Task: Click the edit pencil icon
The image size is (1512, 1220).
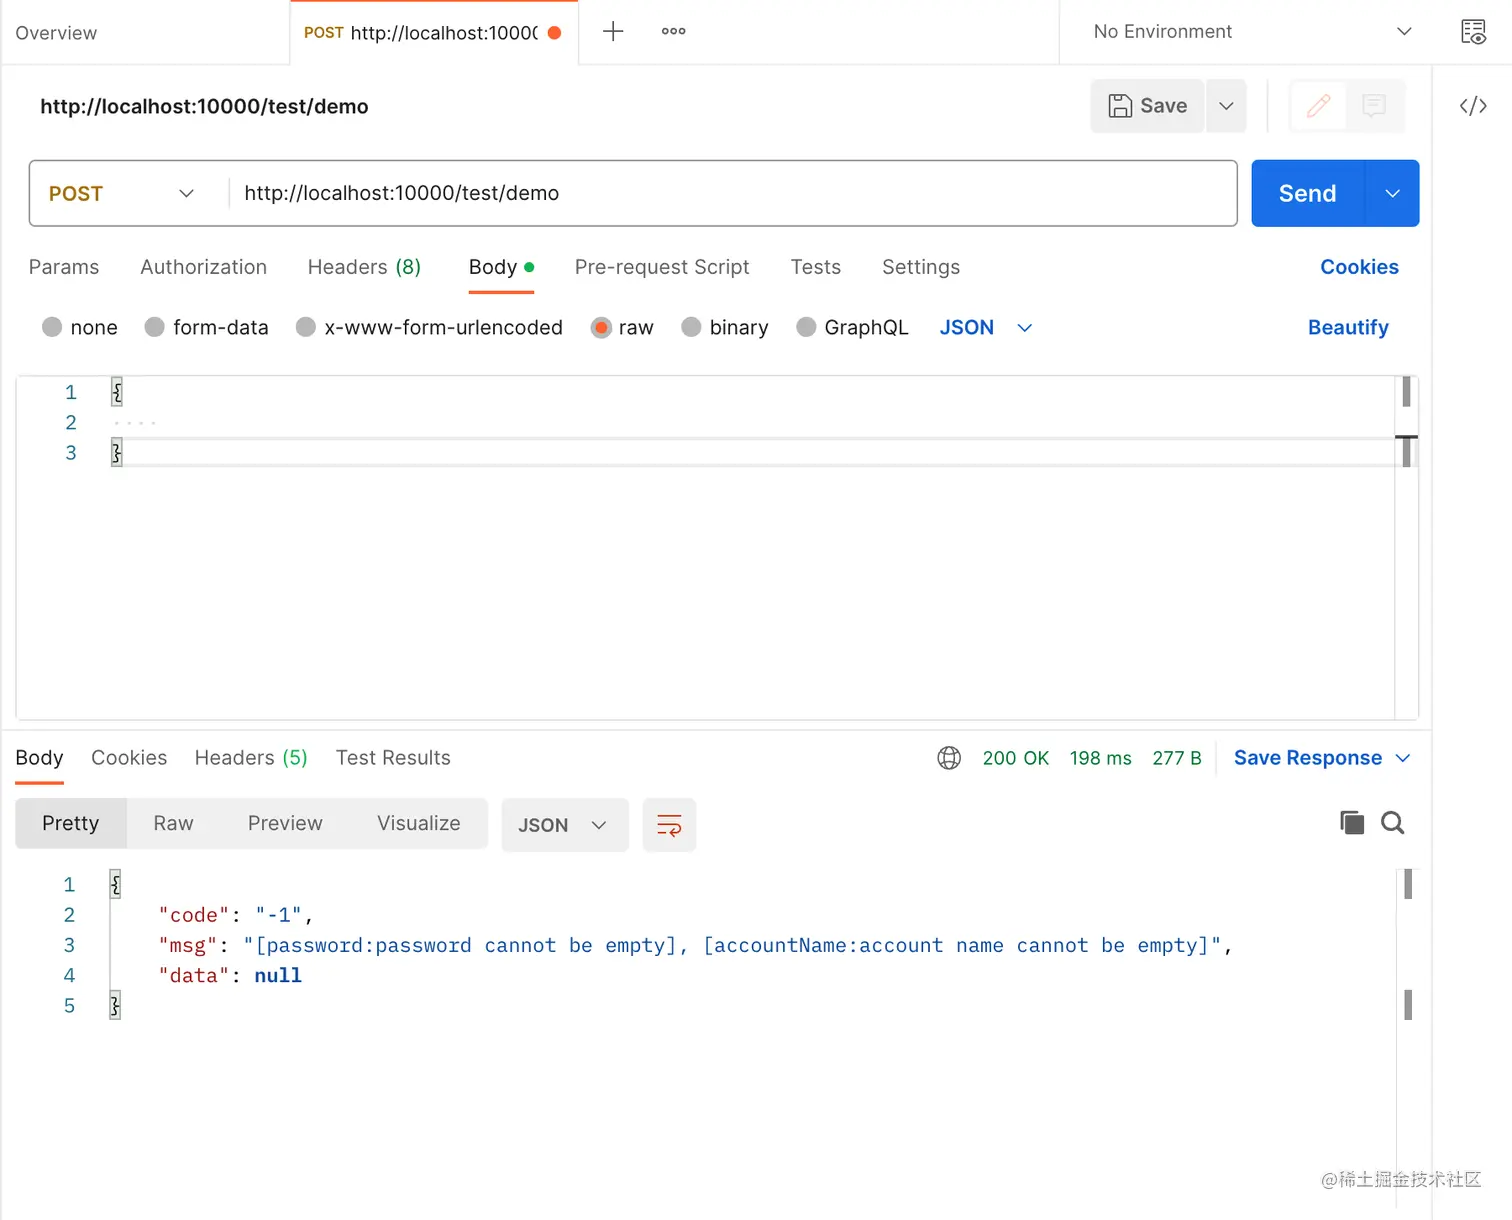Action: [1318, 105]
